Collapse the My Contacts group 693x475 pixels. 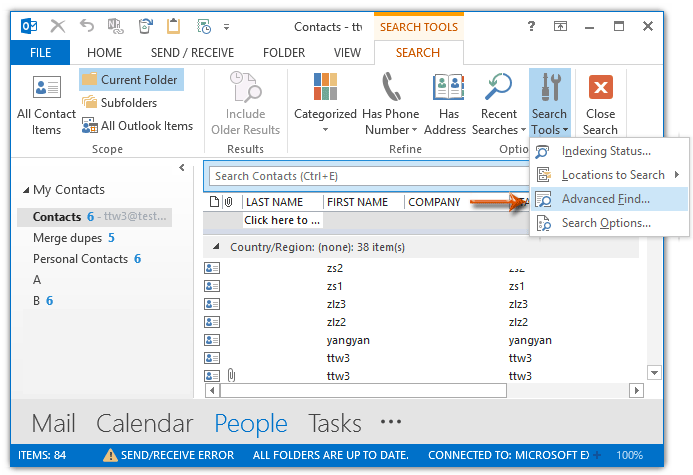(26, 190)
